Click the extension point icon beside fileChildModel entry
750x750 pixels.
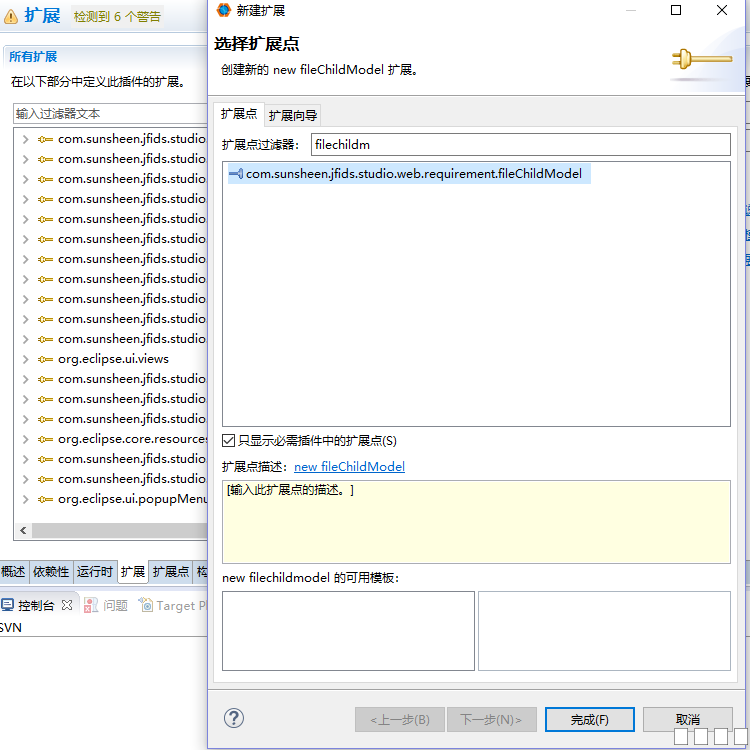point(236,174)
